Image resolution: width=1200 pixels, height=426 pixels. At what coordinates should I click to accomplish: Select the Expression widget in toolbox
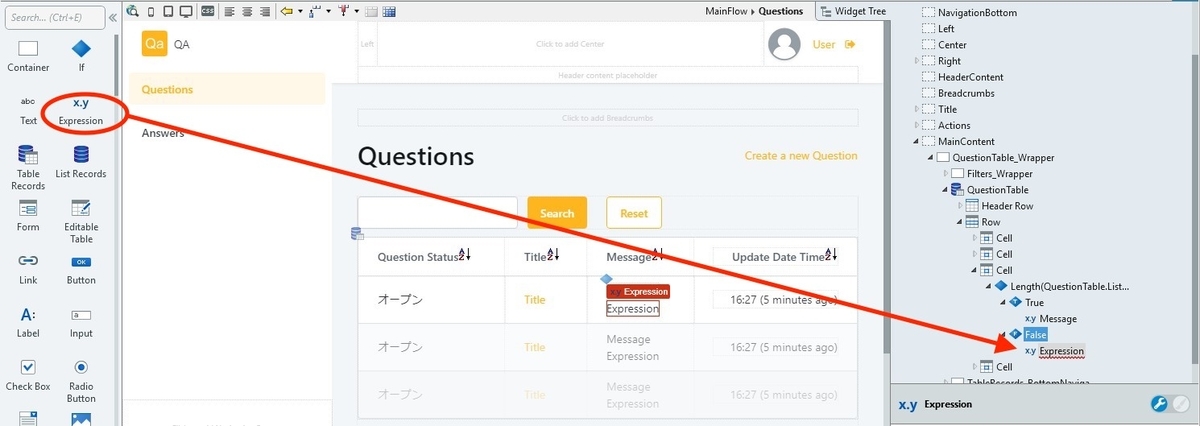click(x=81, y=110)
